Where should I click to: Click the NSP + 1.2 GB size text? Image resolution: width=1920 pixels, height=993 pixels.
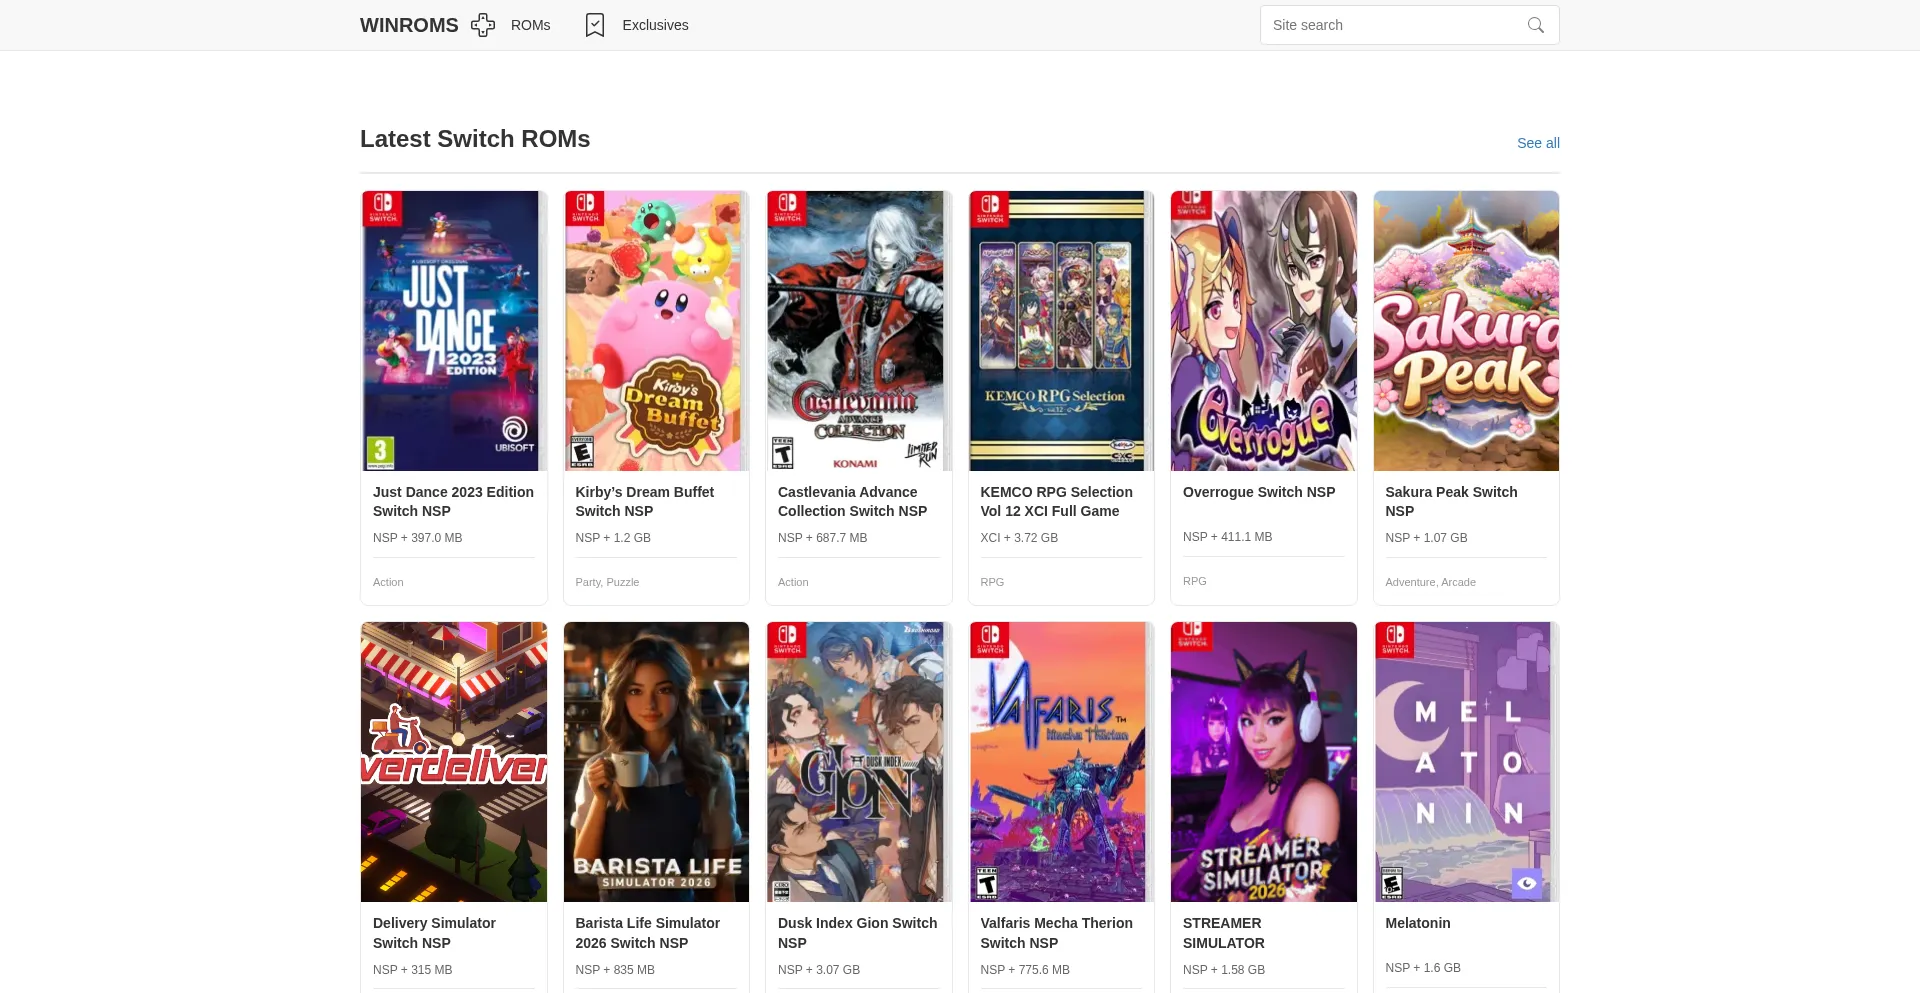[x=613, y=538]
